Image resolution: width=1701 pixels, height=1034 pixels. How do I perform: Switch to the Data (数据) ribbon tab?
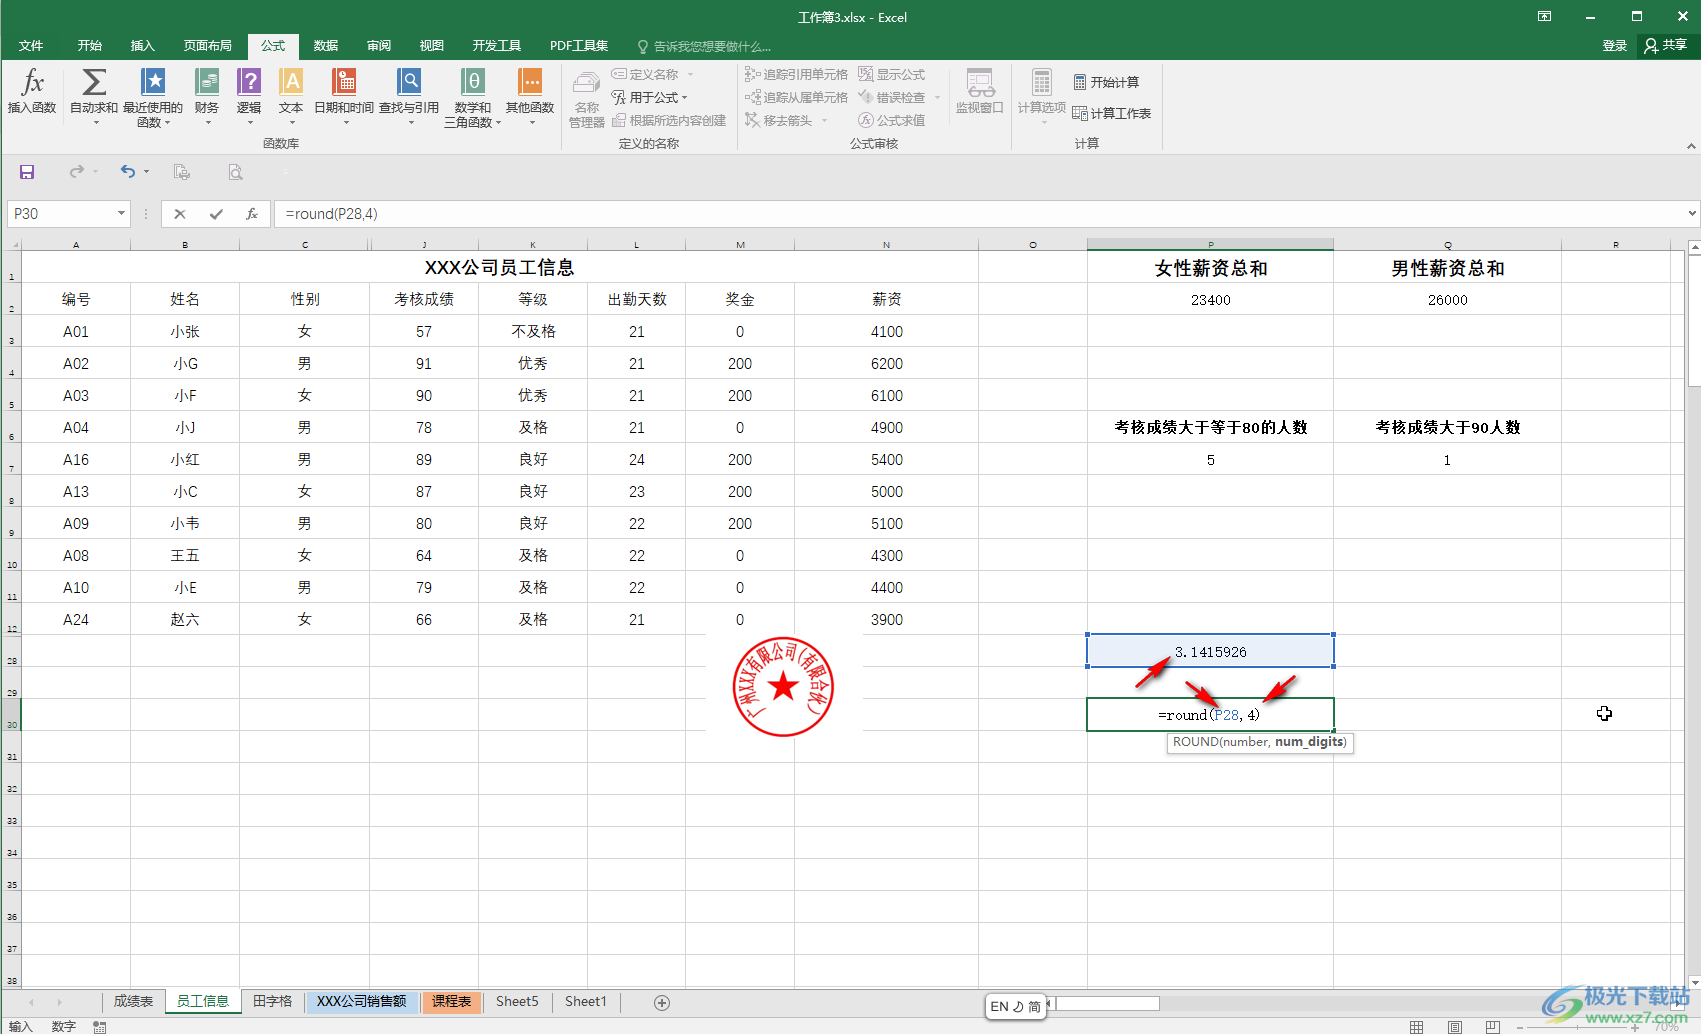click(326, 46)
